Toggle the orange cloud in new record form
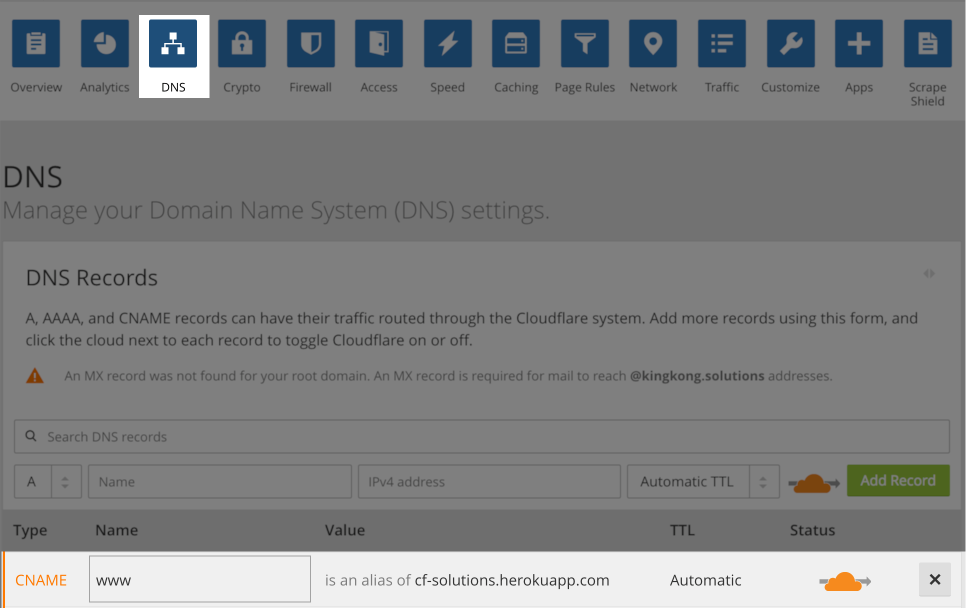 click(814, 482)
